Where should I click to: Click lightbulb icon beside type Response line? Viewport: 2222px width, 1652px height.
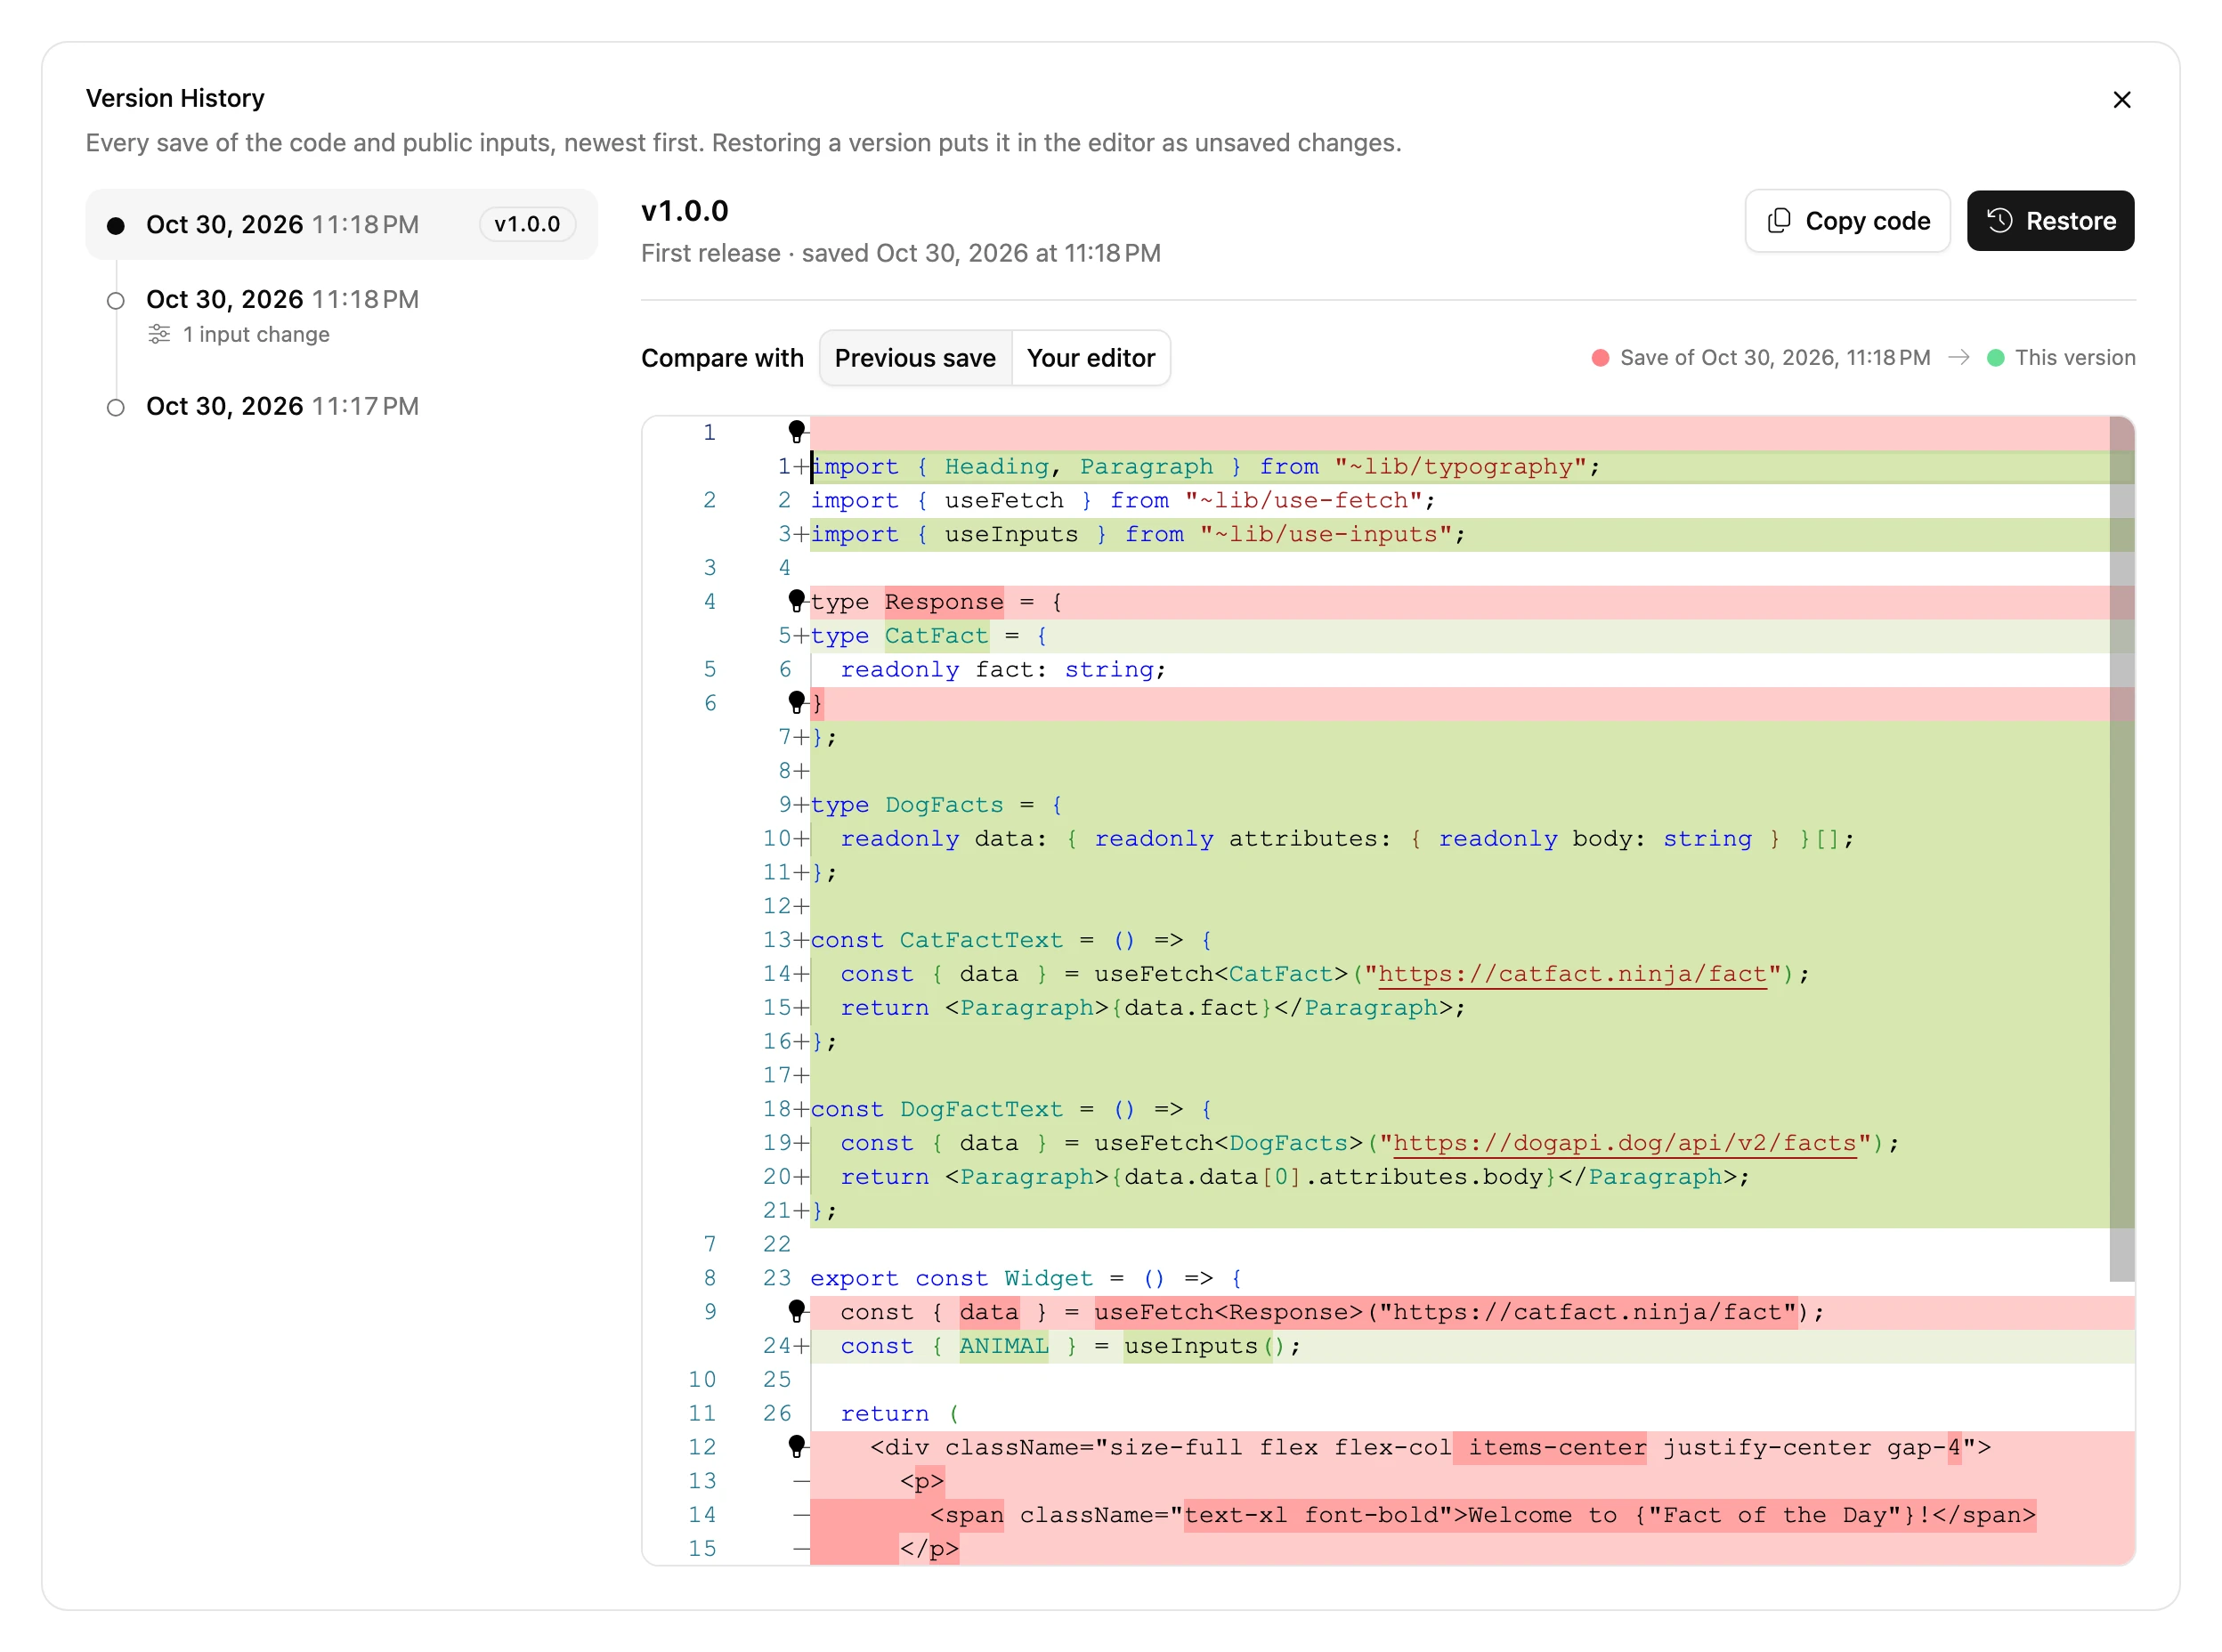point(796,601)
